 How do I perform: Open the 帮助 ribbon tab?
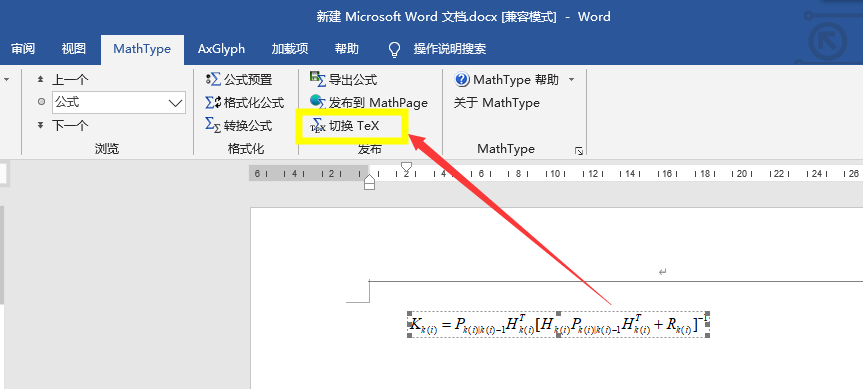(347, 49)
